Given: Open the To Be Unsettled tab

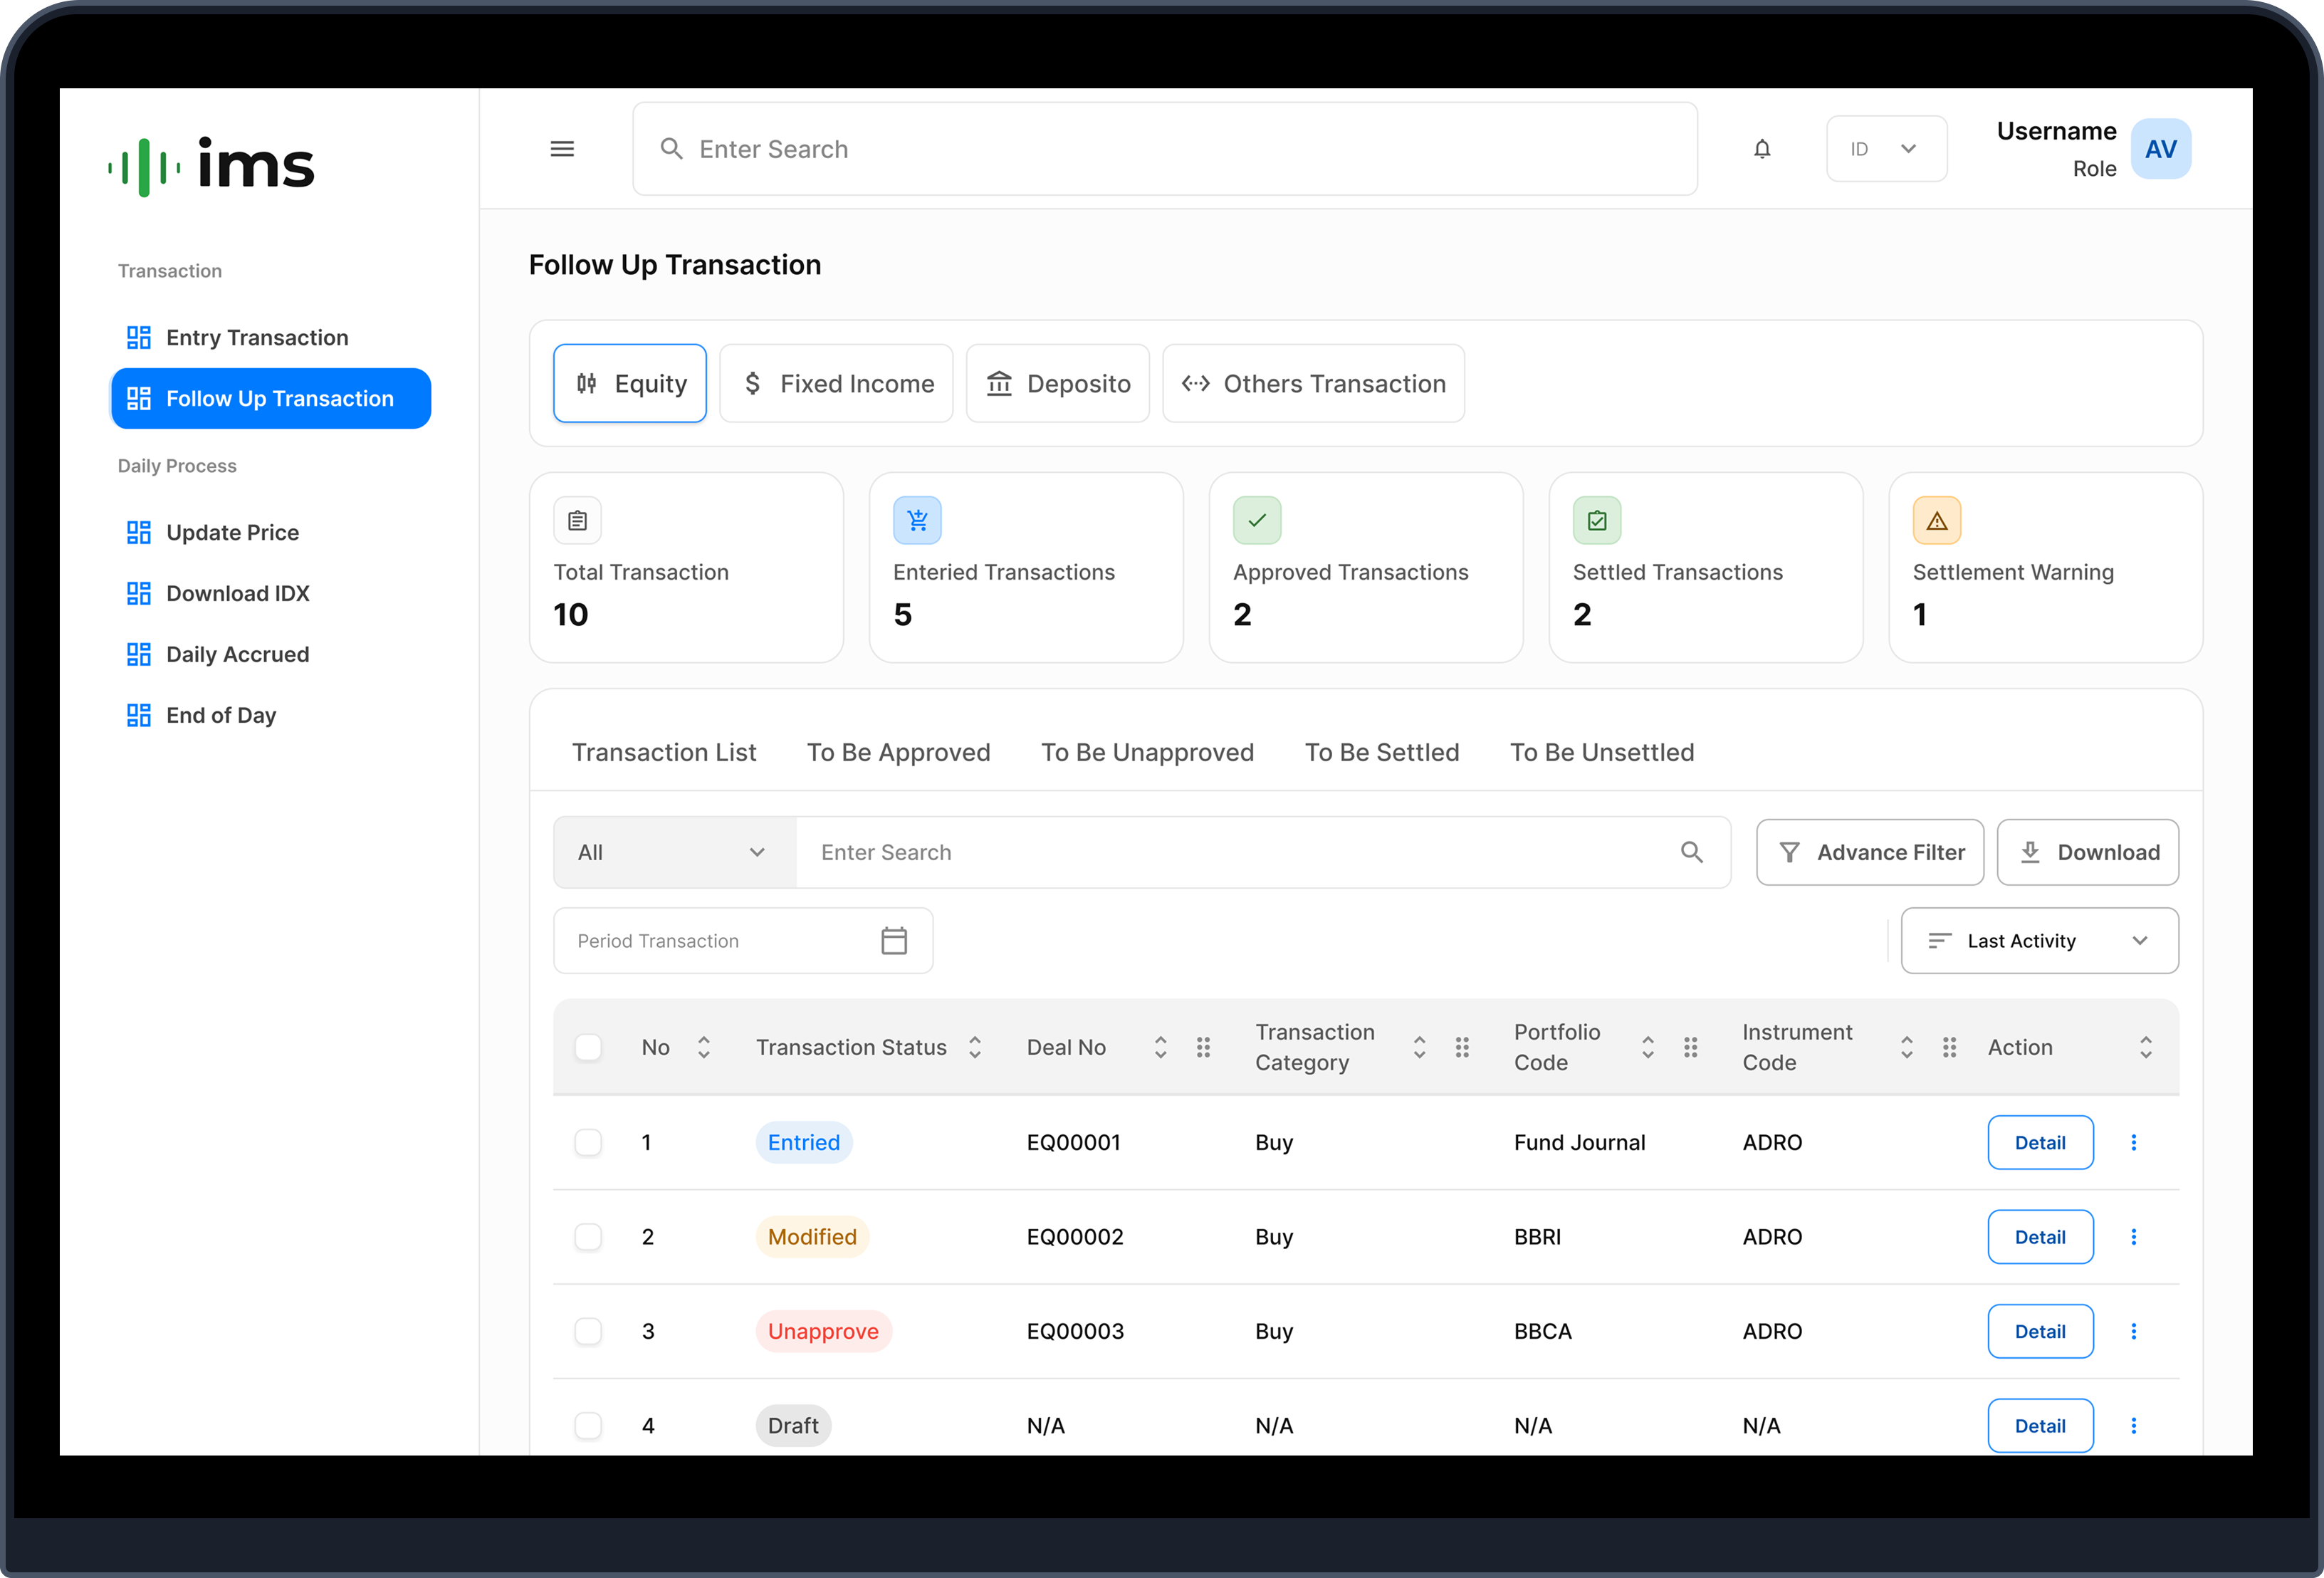Looking at the screenshot, I should tap(1602, 752).
